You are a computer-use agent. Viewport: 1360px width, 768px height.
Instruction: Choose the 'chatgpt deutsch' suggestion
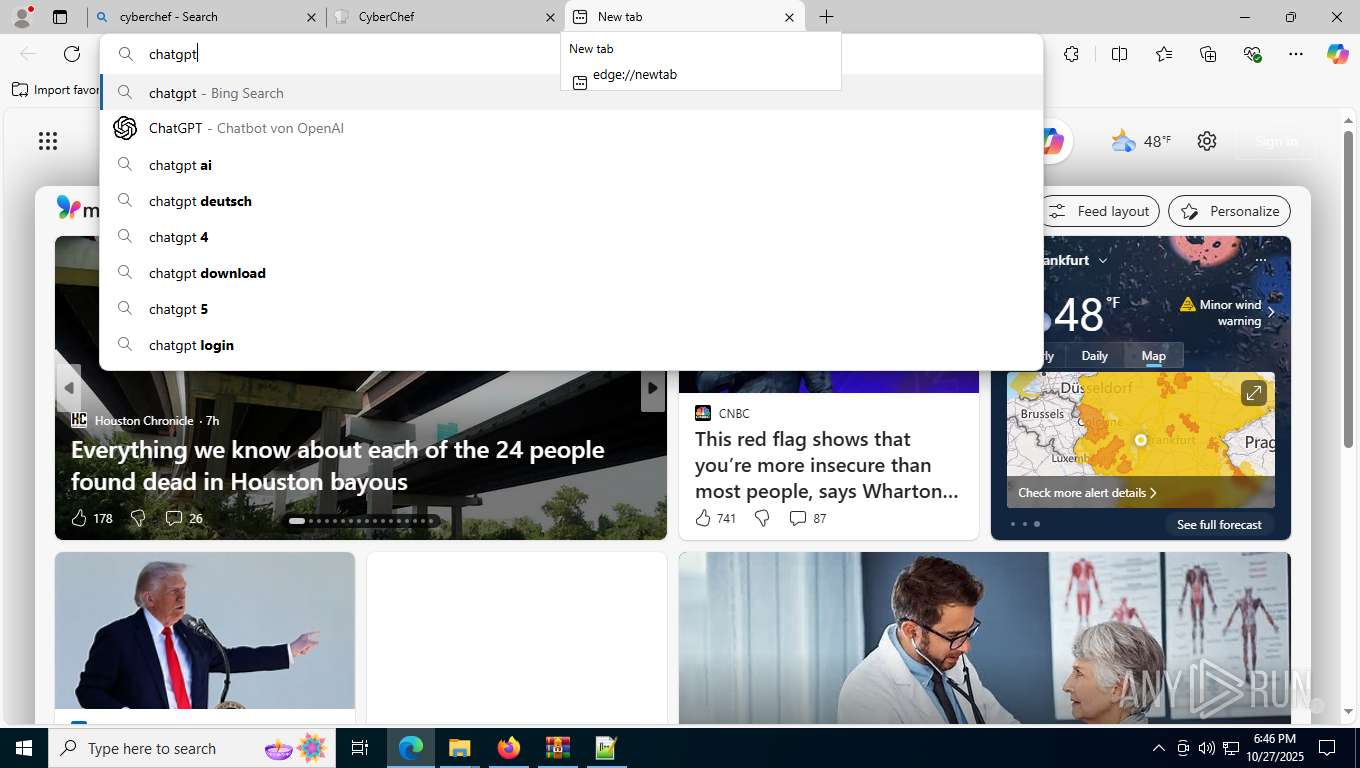pyautogui.click(x=571, y=201)
